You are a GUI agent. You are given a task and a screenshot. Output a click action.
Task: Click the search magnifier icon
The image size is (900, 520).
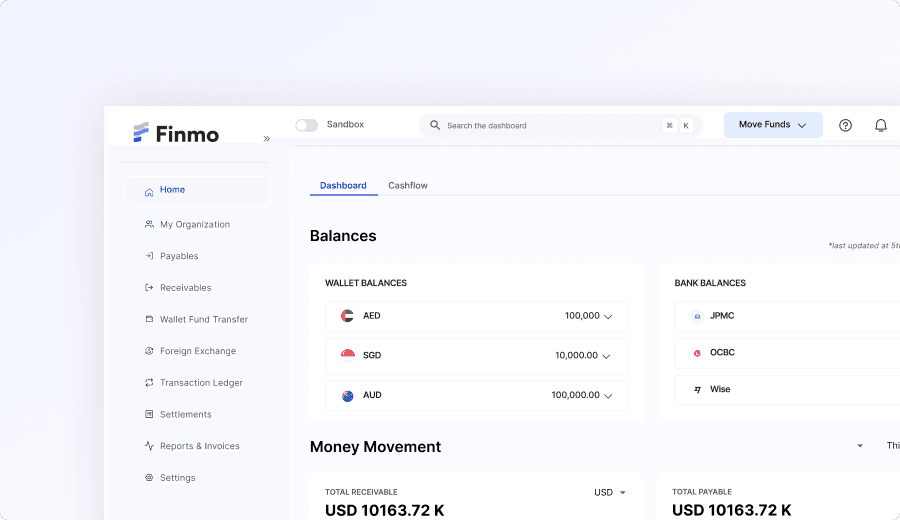[435, 125]
